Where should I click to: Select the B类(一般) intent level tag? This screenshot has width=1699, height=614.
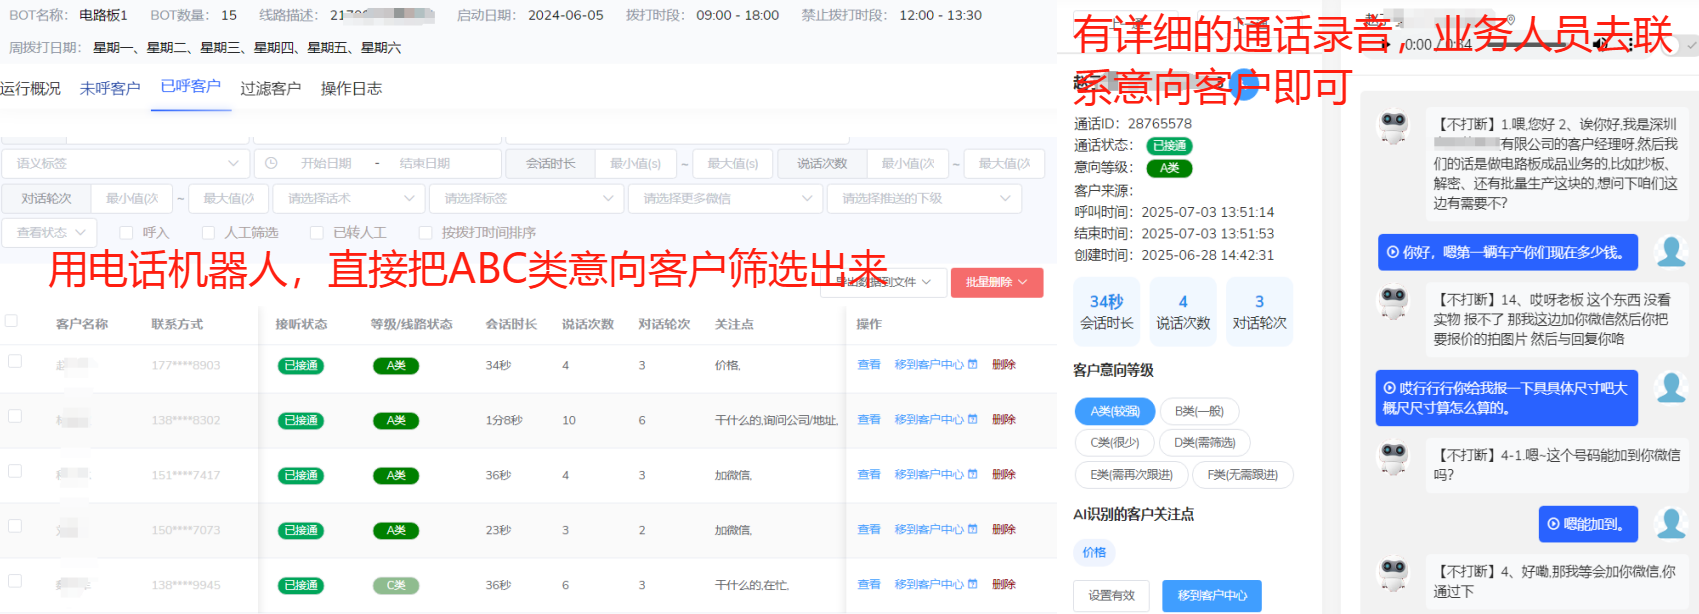click(x=1199, y=411)
